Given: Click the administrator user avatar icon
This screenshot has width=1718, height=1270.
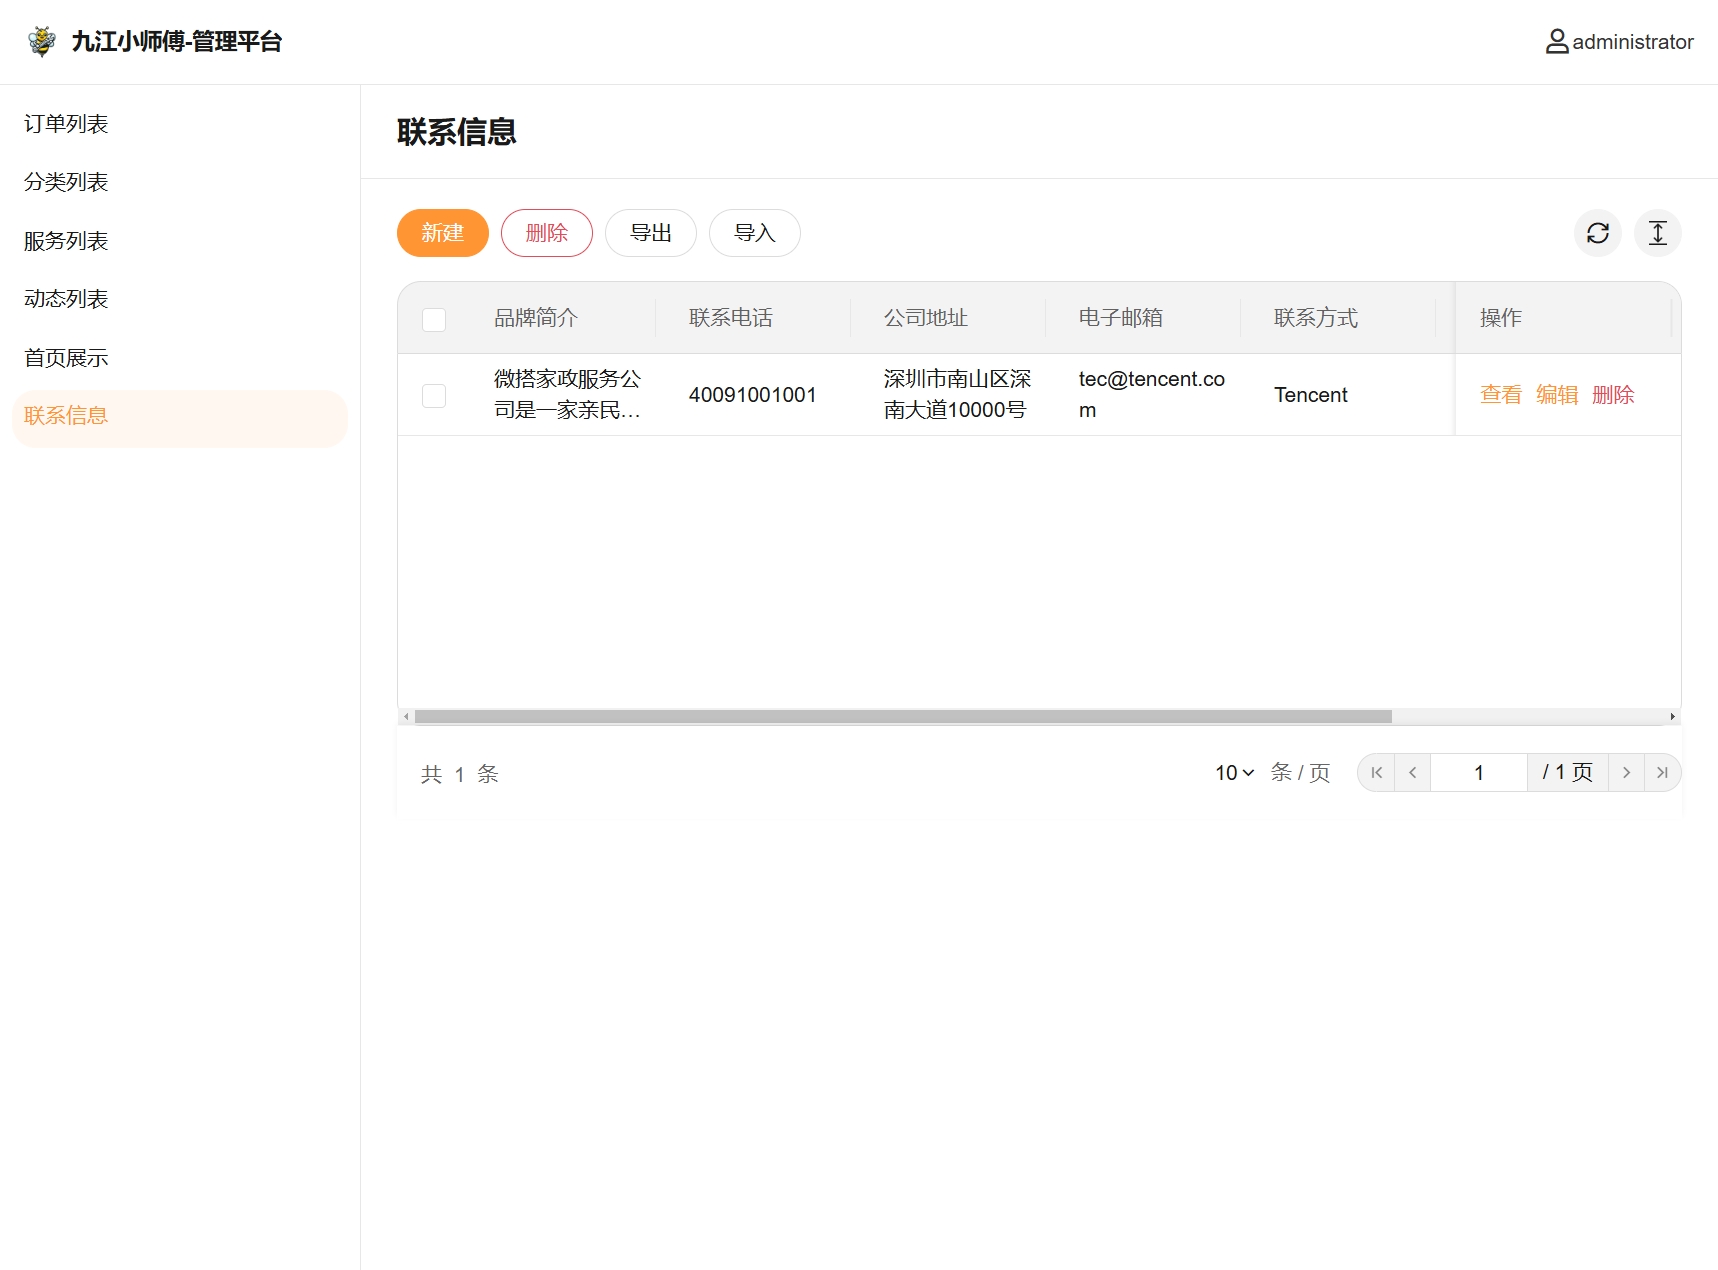Looking at the screenshot, I should coord(1556,42).
